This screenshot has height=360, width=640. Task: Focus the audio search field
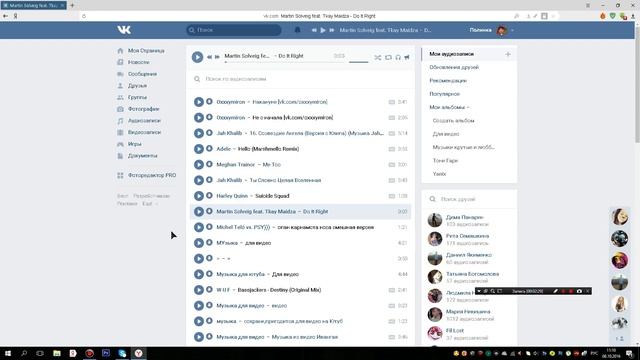pos(301,79)
